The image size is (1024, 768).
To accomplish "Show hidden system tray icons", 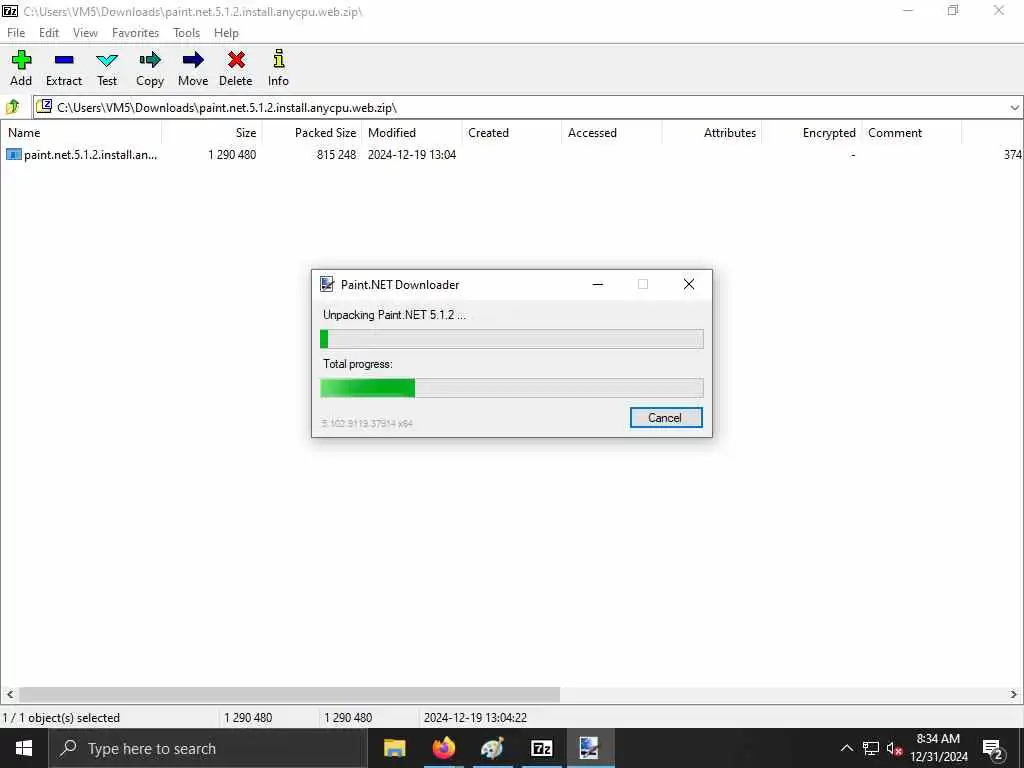I will coord(846,748).
